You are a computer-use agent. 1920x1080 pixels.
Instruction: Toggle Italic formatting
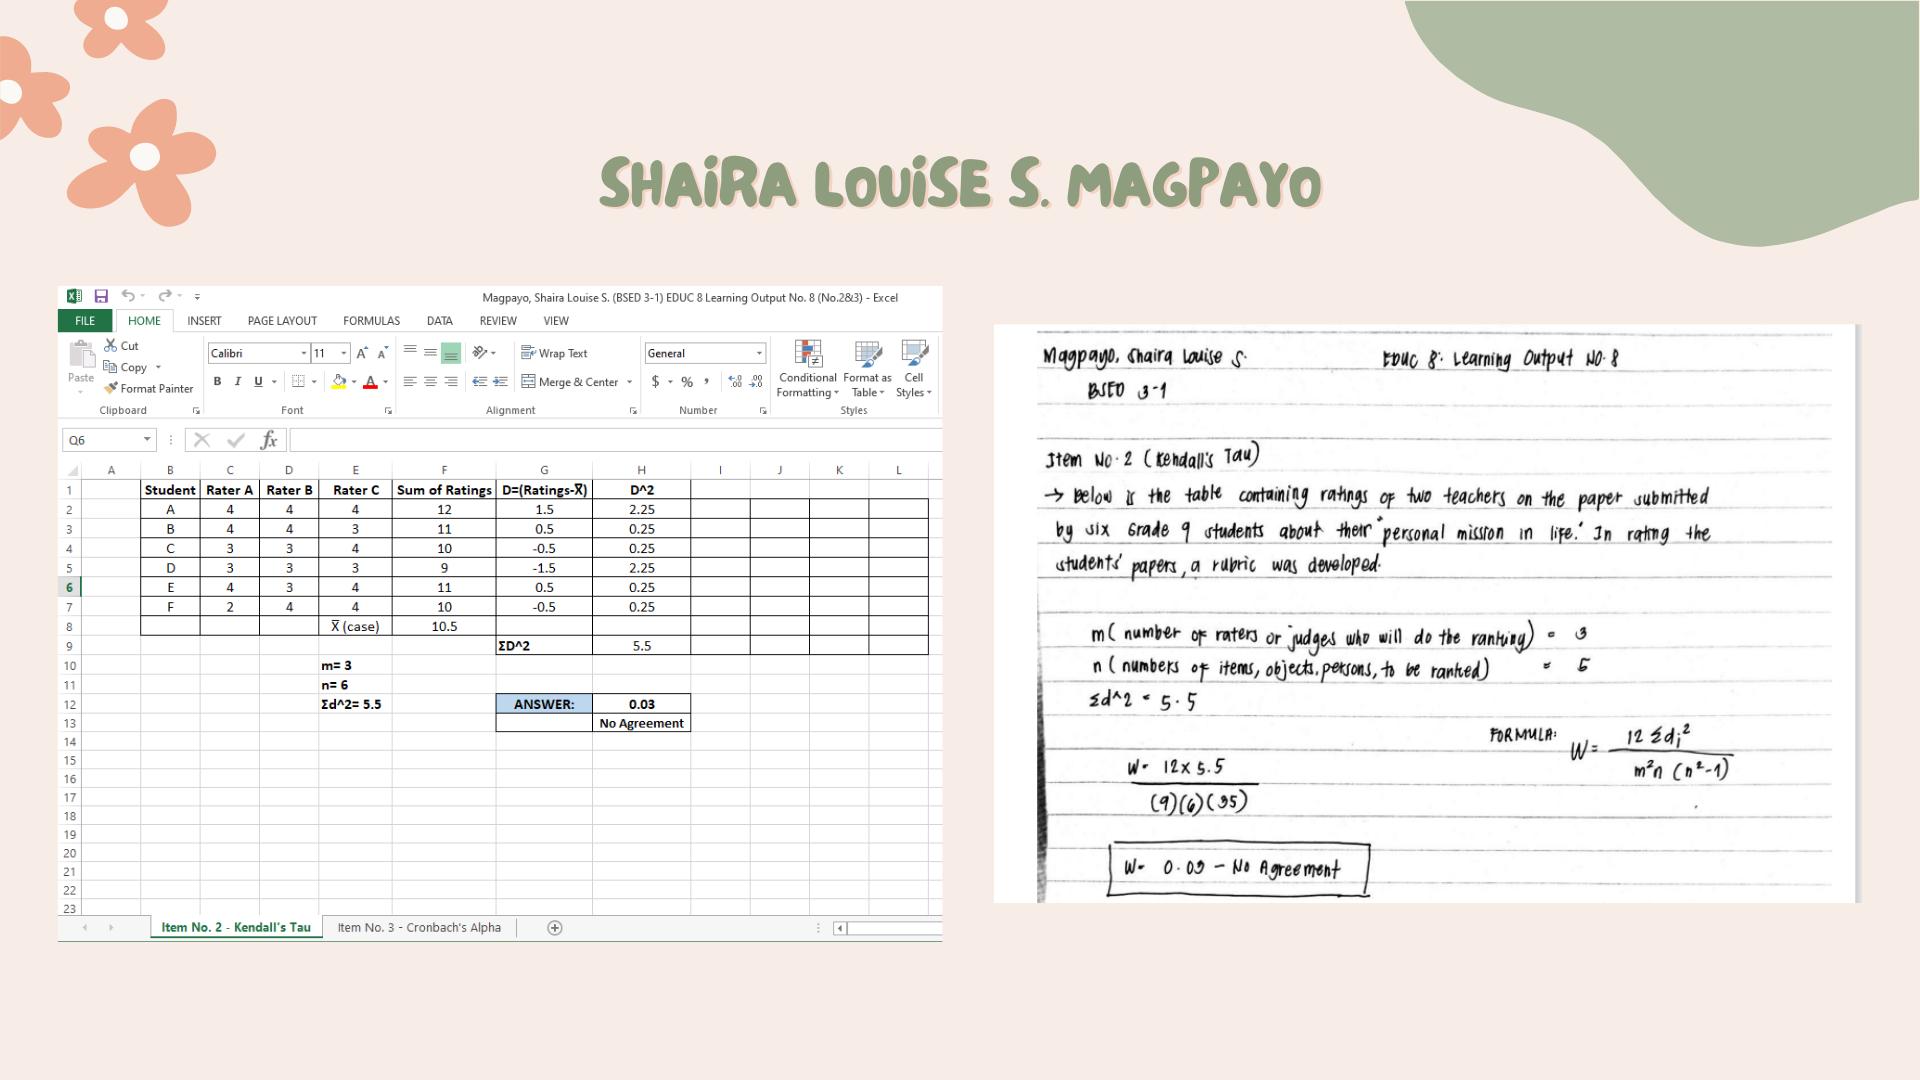(238, 382)
